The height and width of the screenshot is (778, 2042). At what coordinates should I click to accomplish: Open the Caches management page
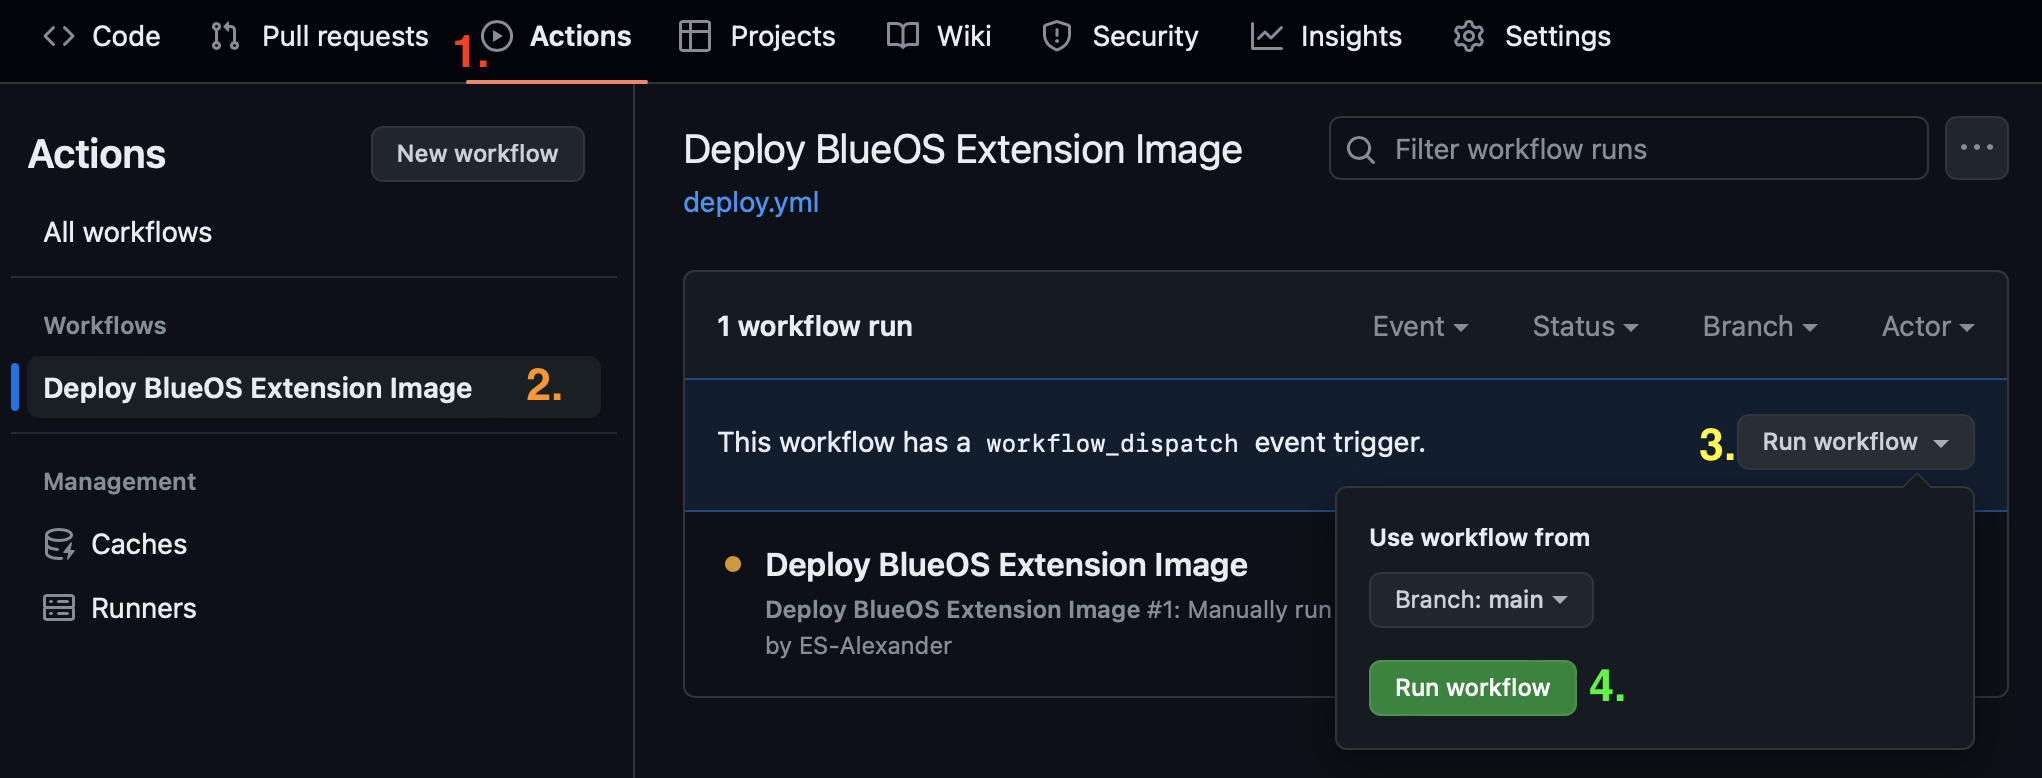click(x=116, y=544)
